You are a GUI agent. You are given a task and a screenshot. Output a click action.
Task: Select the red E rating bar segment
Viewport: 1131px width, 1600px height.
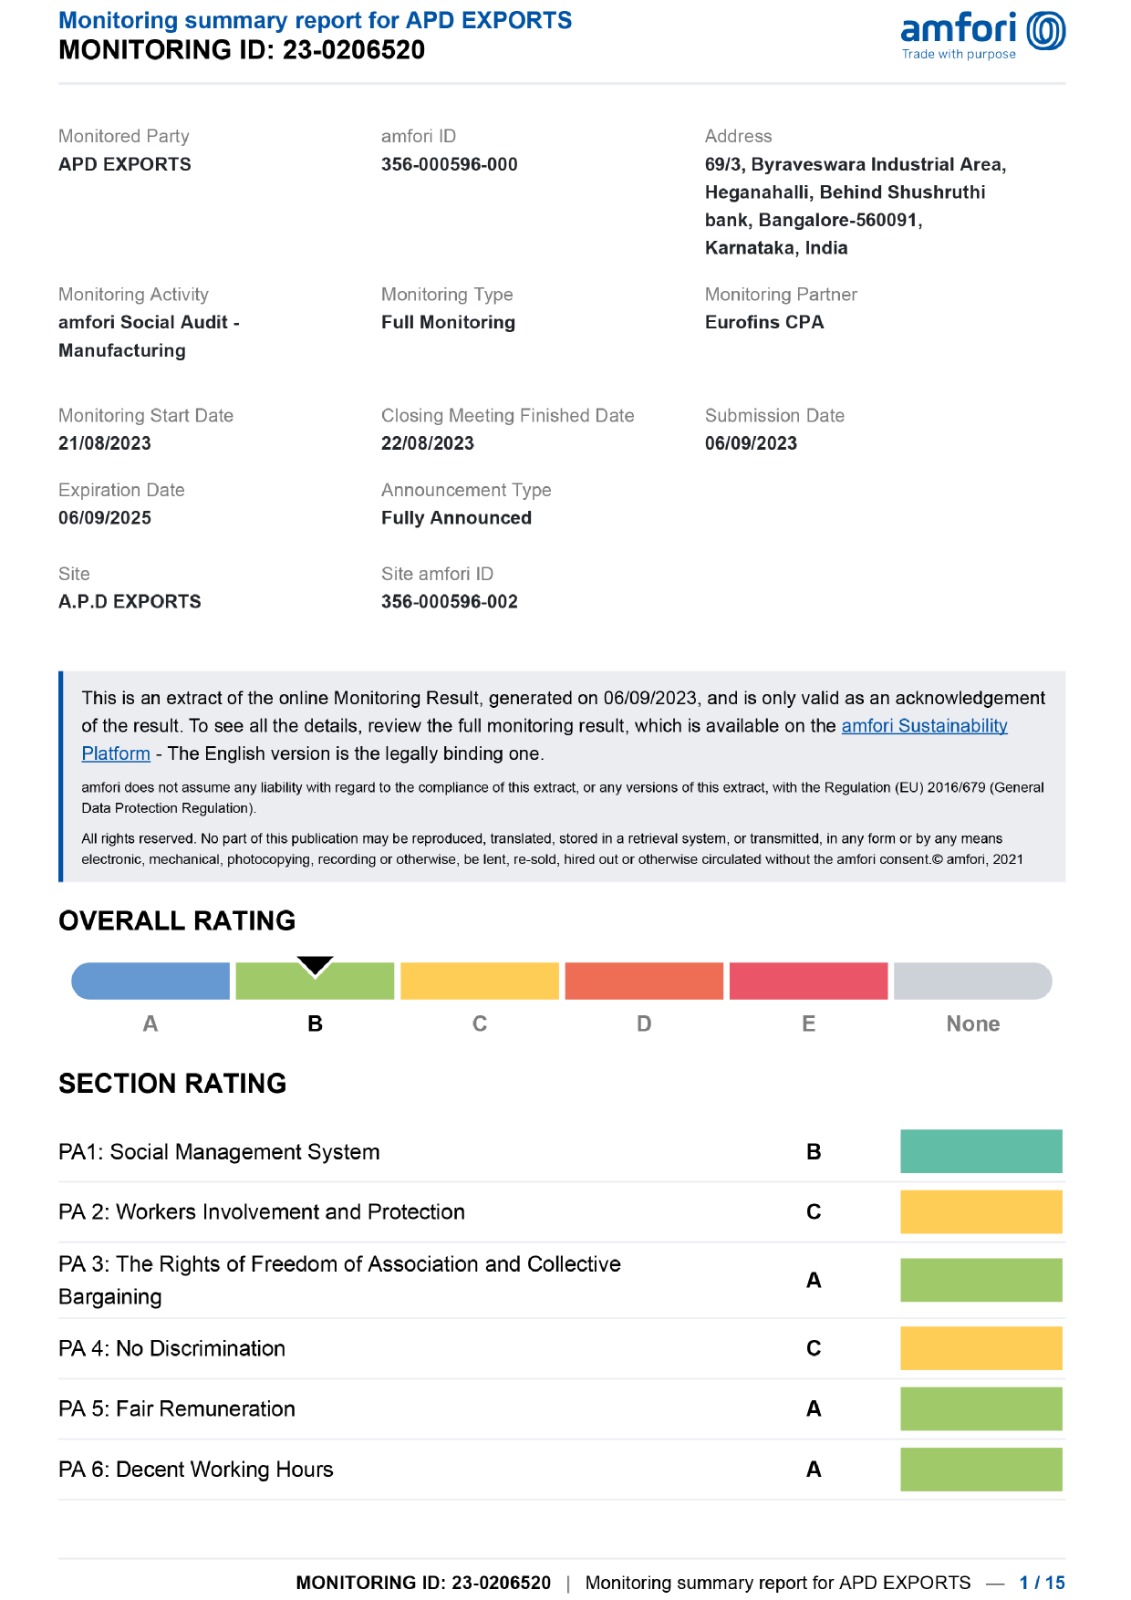[x=809, y=981]
